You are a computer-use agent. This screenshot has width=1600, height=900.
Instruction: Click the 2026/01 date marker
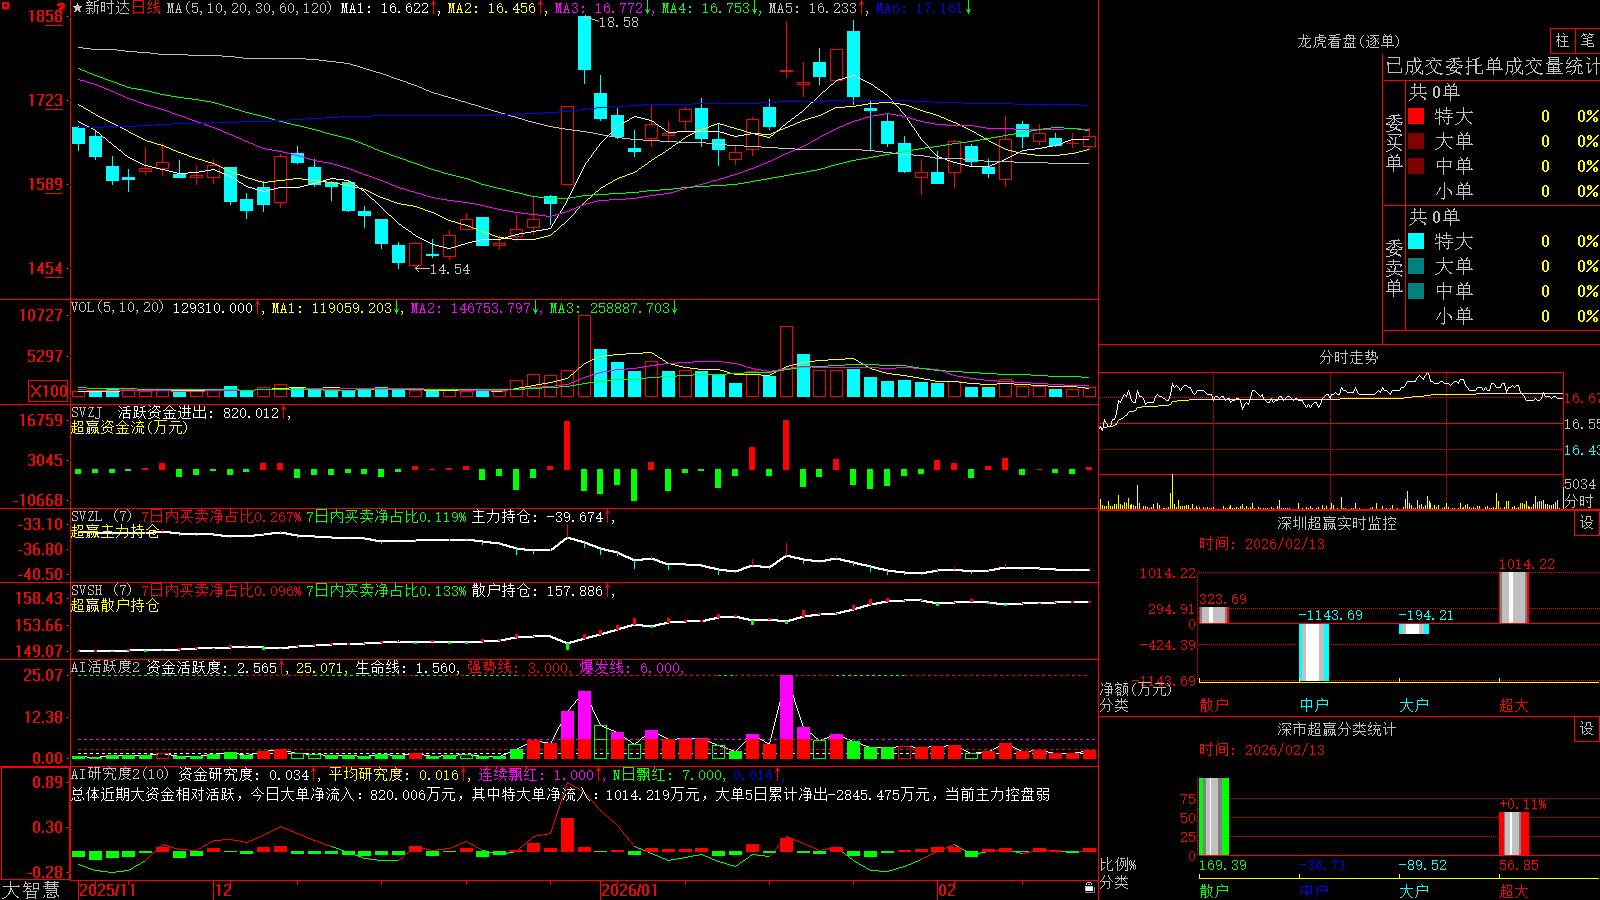coord(629,890)
